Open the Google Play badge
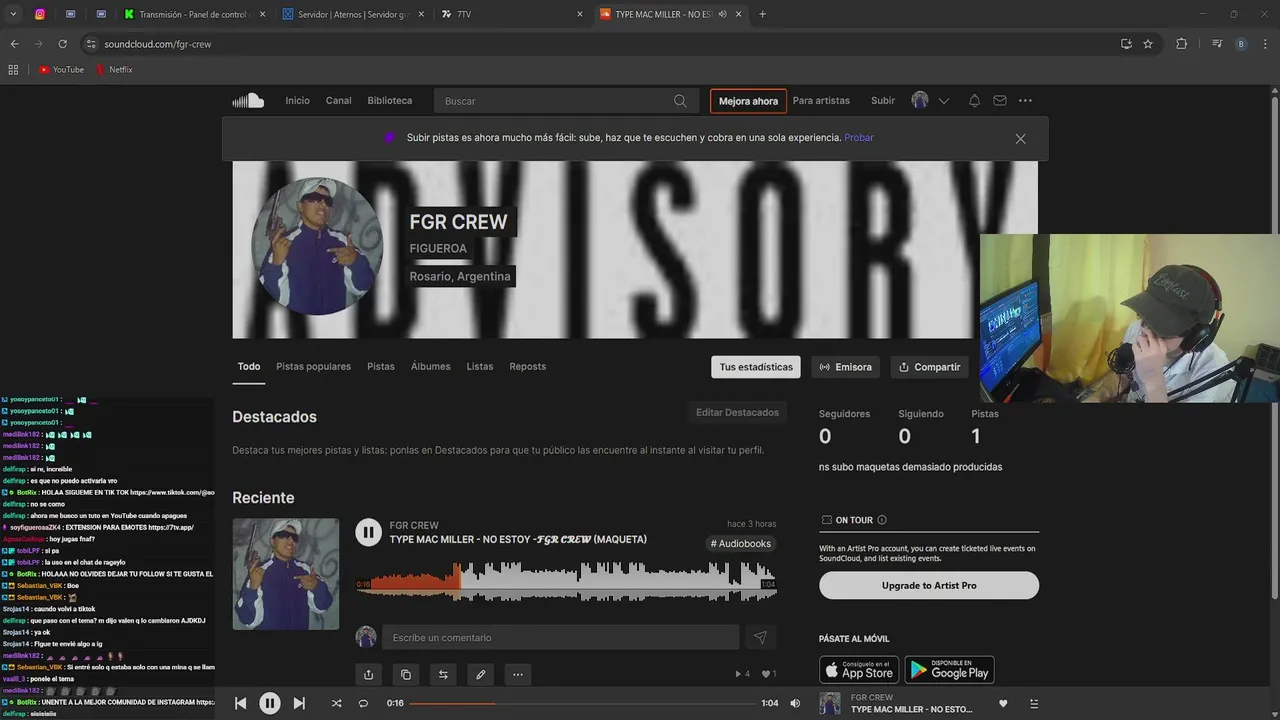The width and height of the screenshot is (1280, 720). click(949, 669)
